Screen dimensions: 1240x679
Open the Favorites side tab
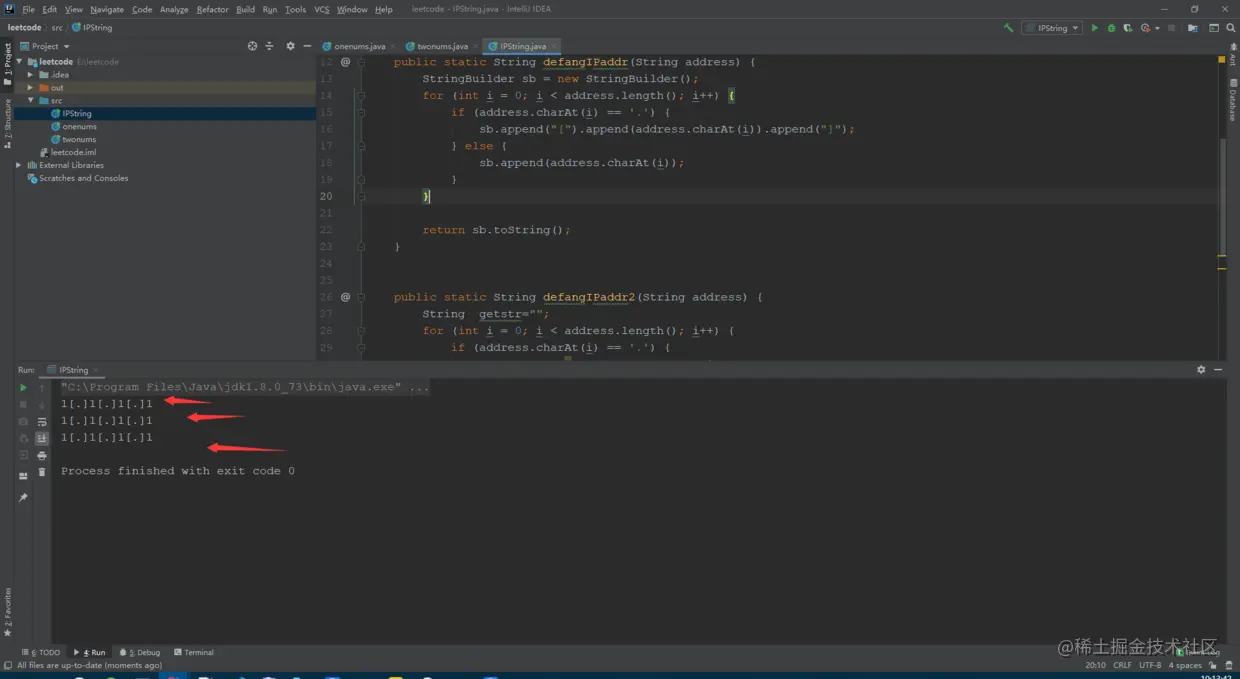pos(7,612)
